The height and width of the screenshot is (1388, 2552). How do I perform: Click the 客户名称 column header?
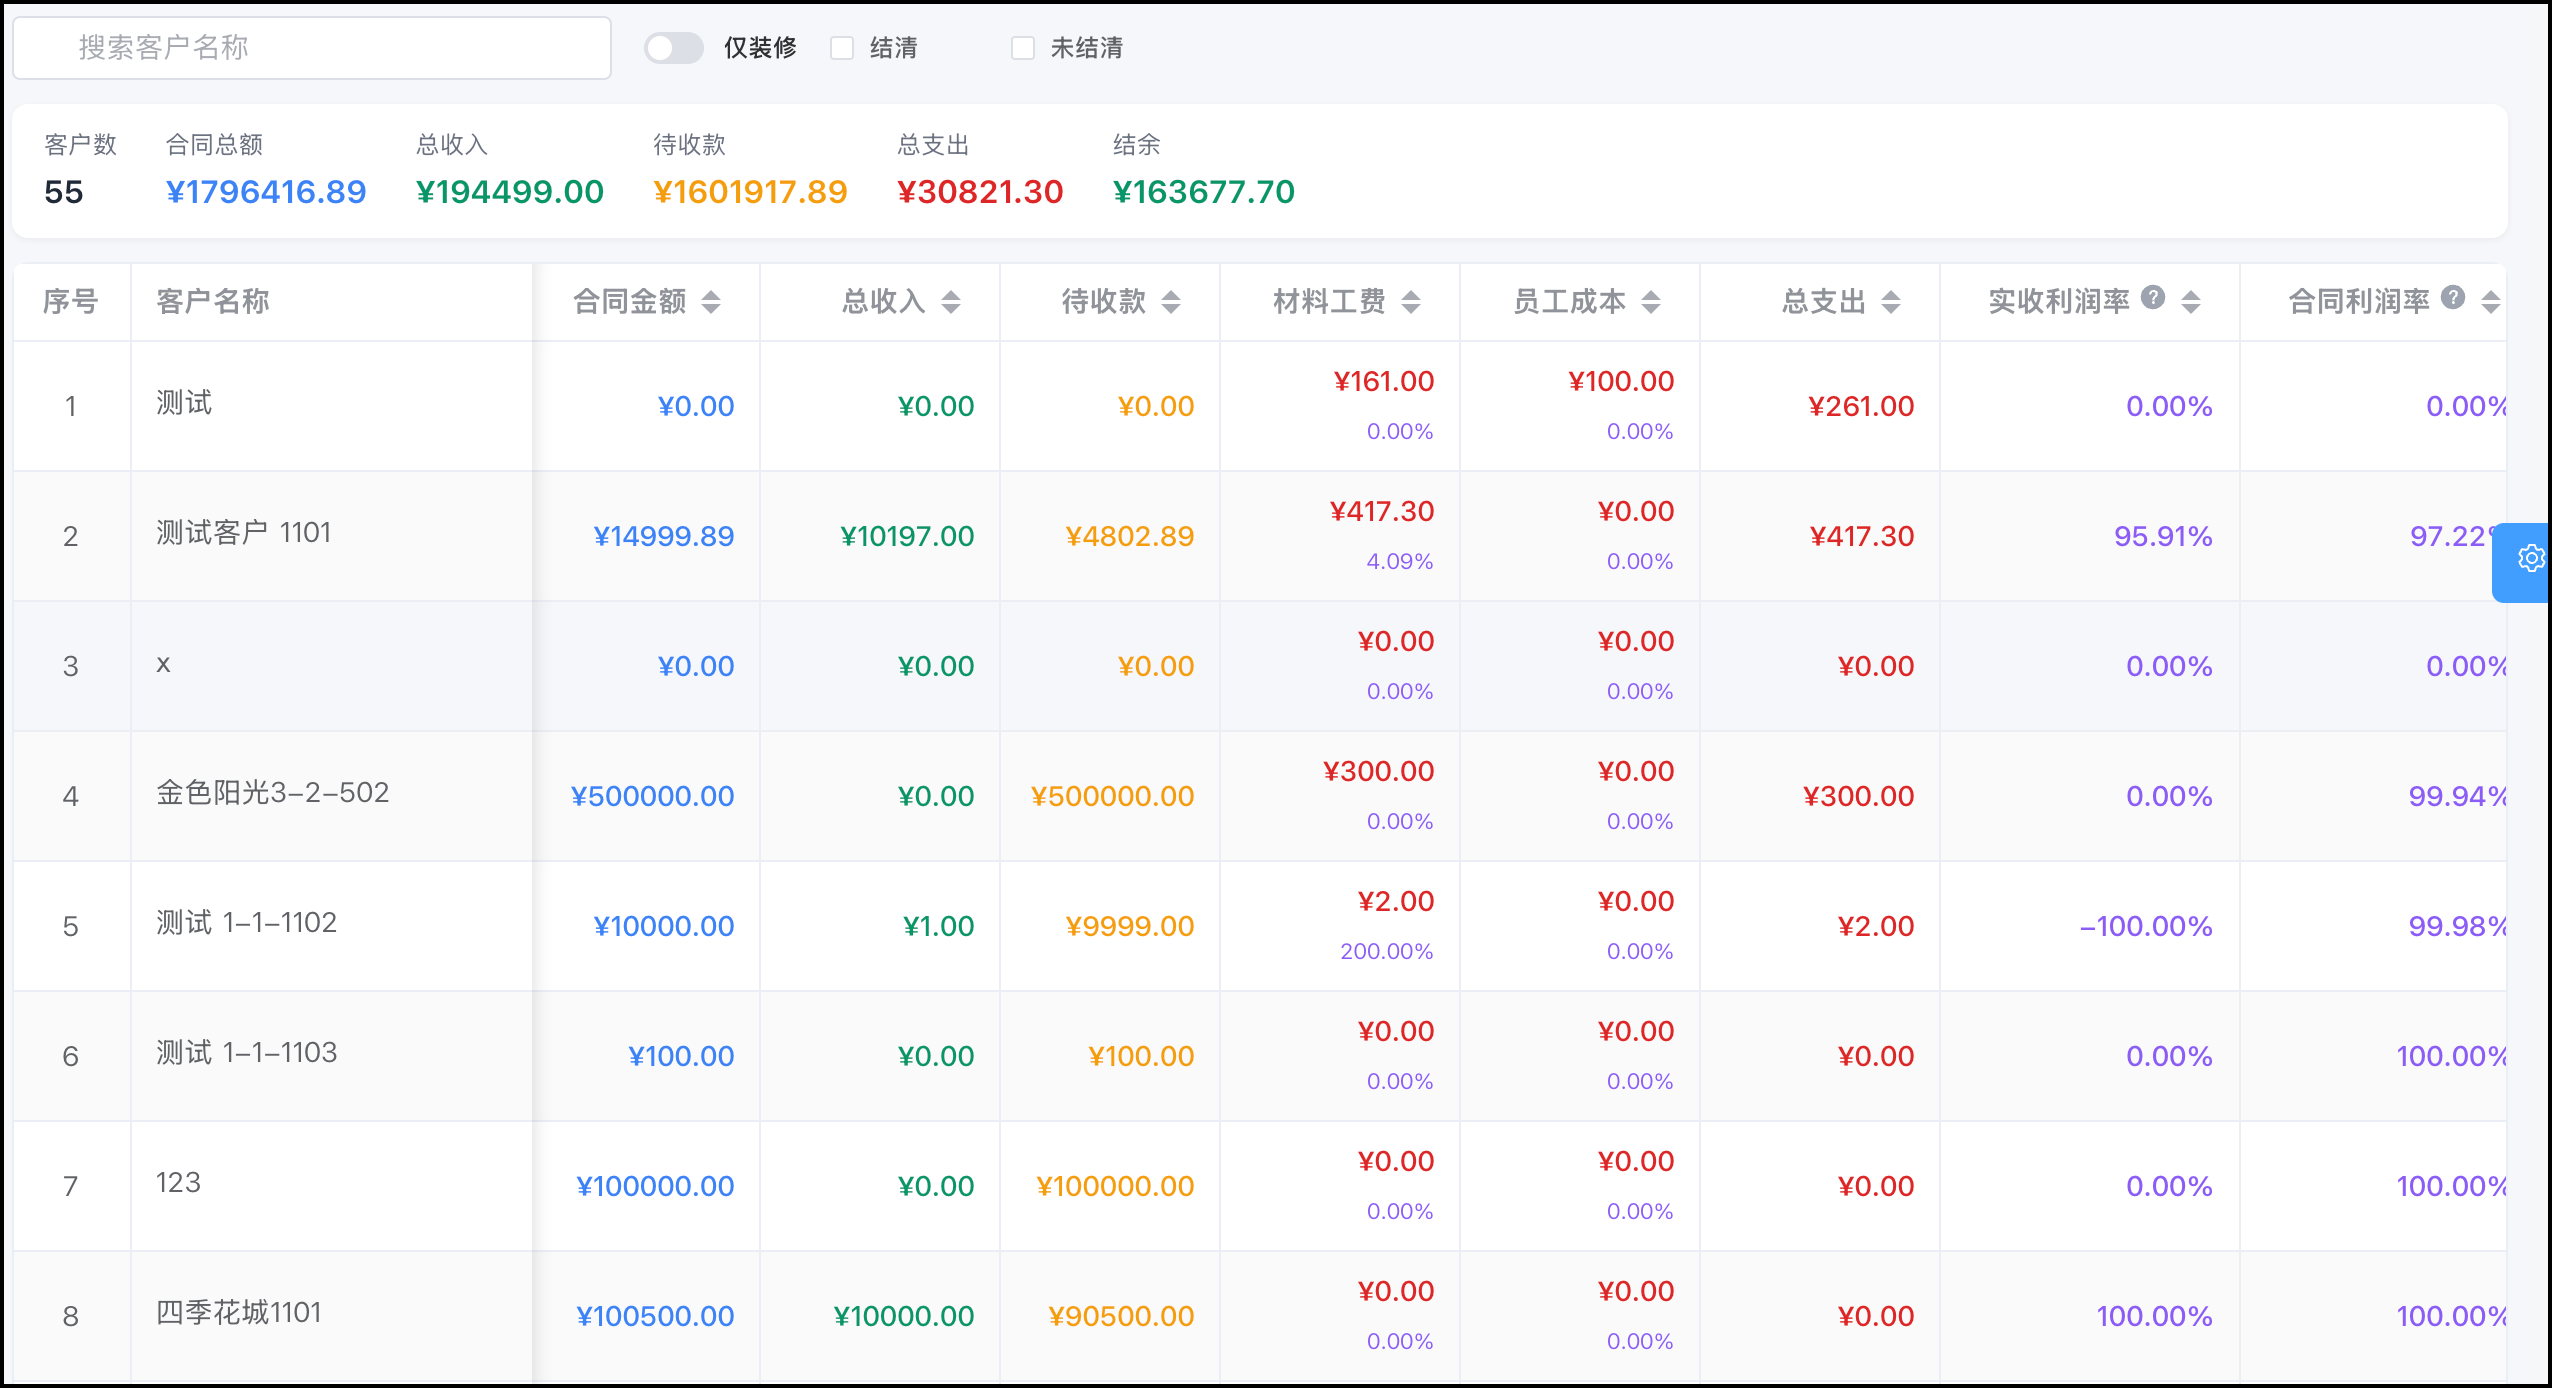point(331,302)
